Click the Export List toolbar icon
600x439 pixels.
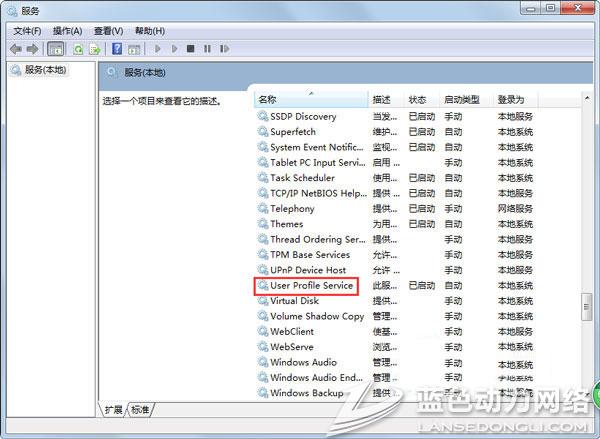coord(95,48)
